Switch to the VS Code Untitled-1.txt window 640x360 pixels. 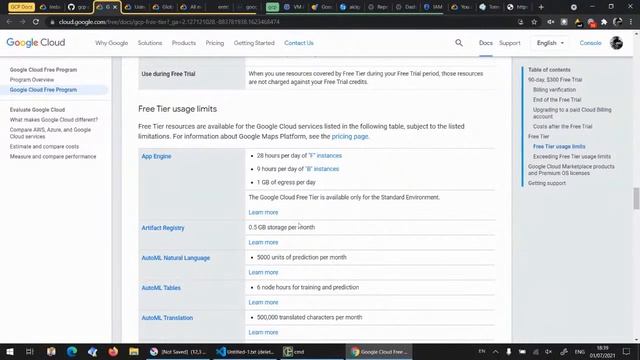pos(245,351)
